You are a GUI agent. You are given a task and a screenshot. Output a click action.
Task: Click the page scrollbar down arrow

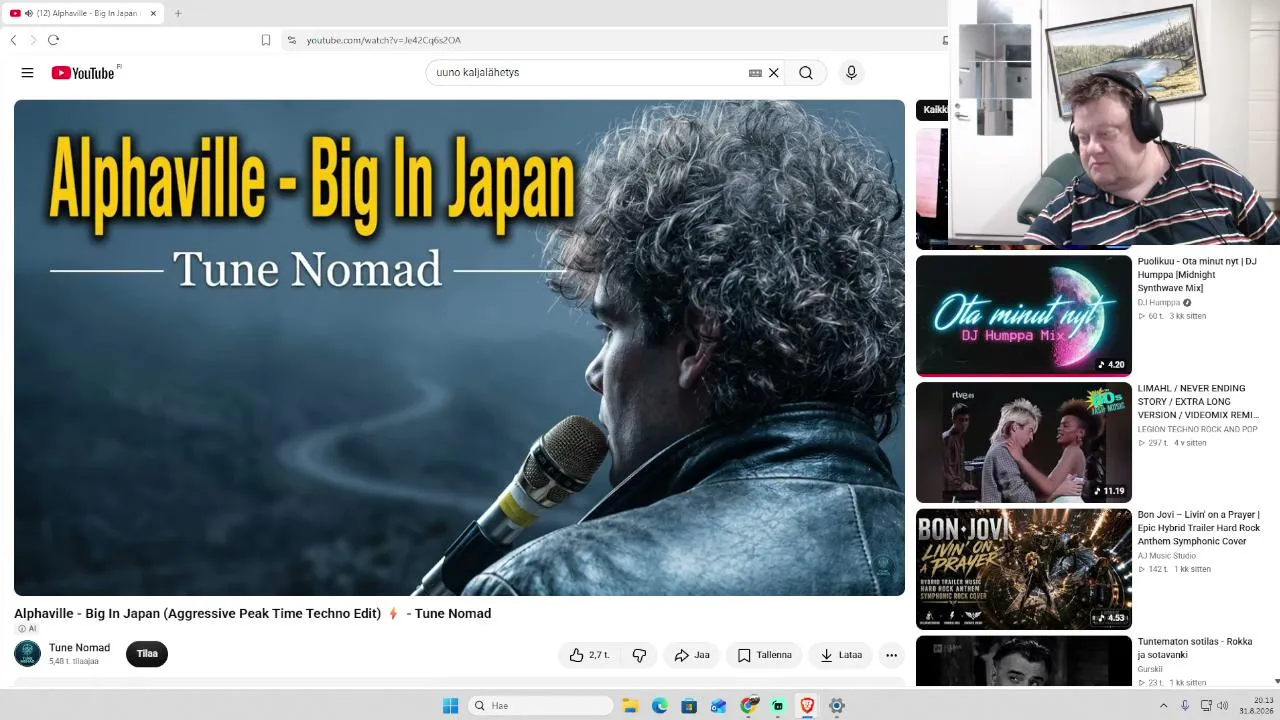click(x=1275, y=681)
